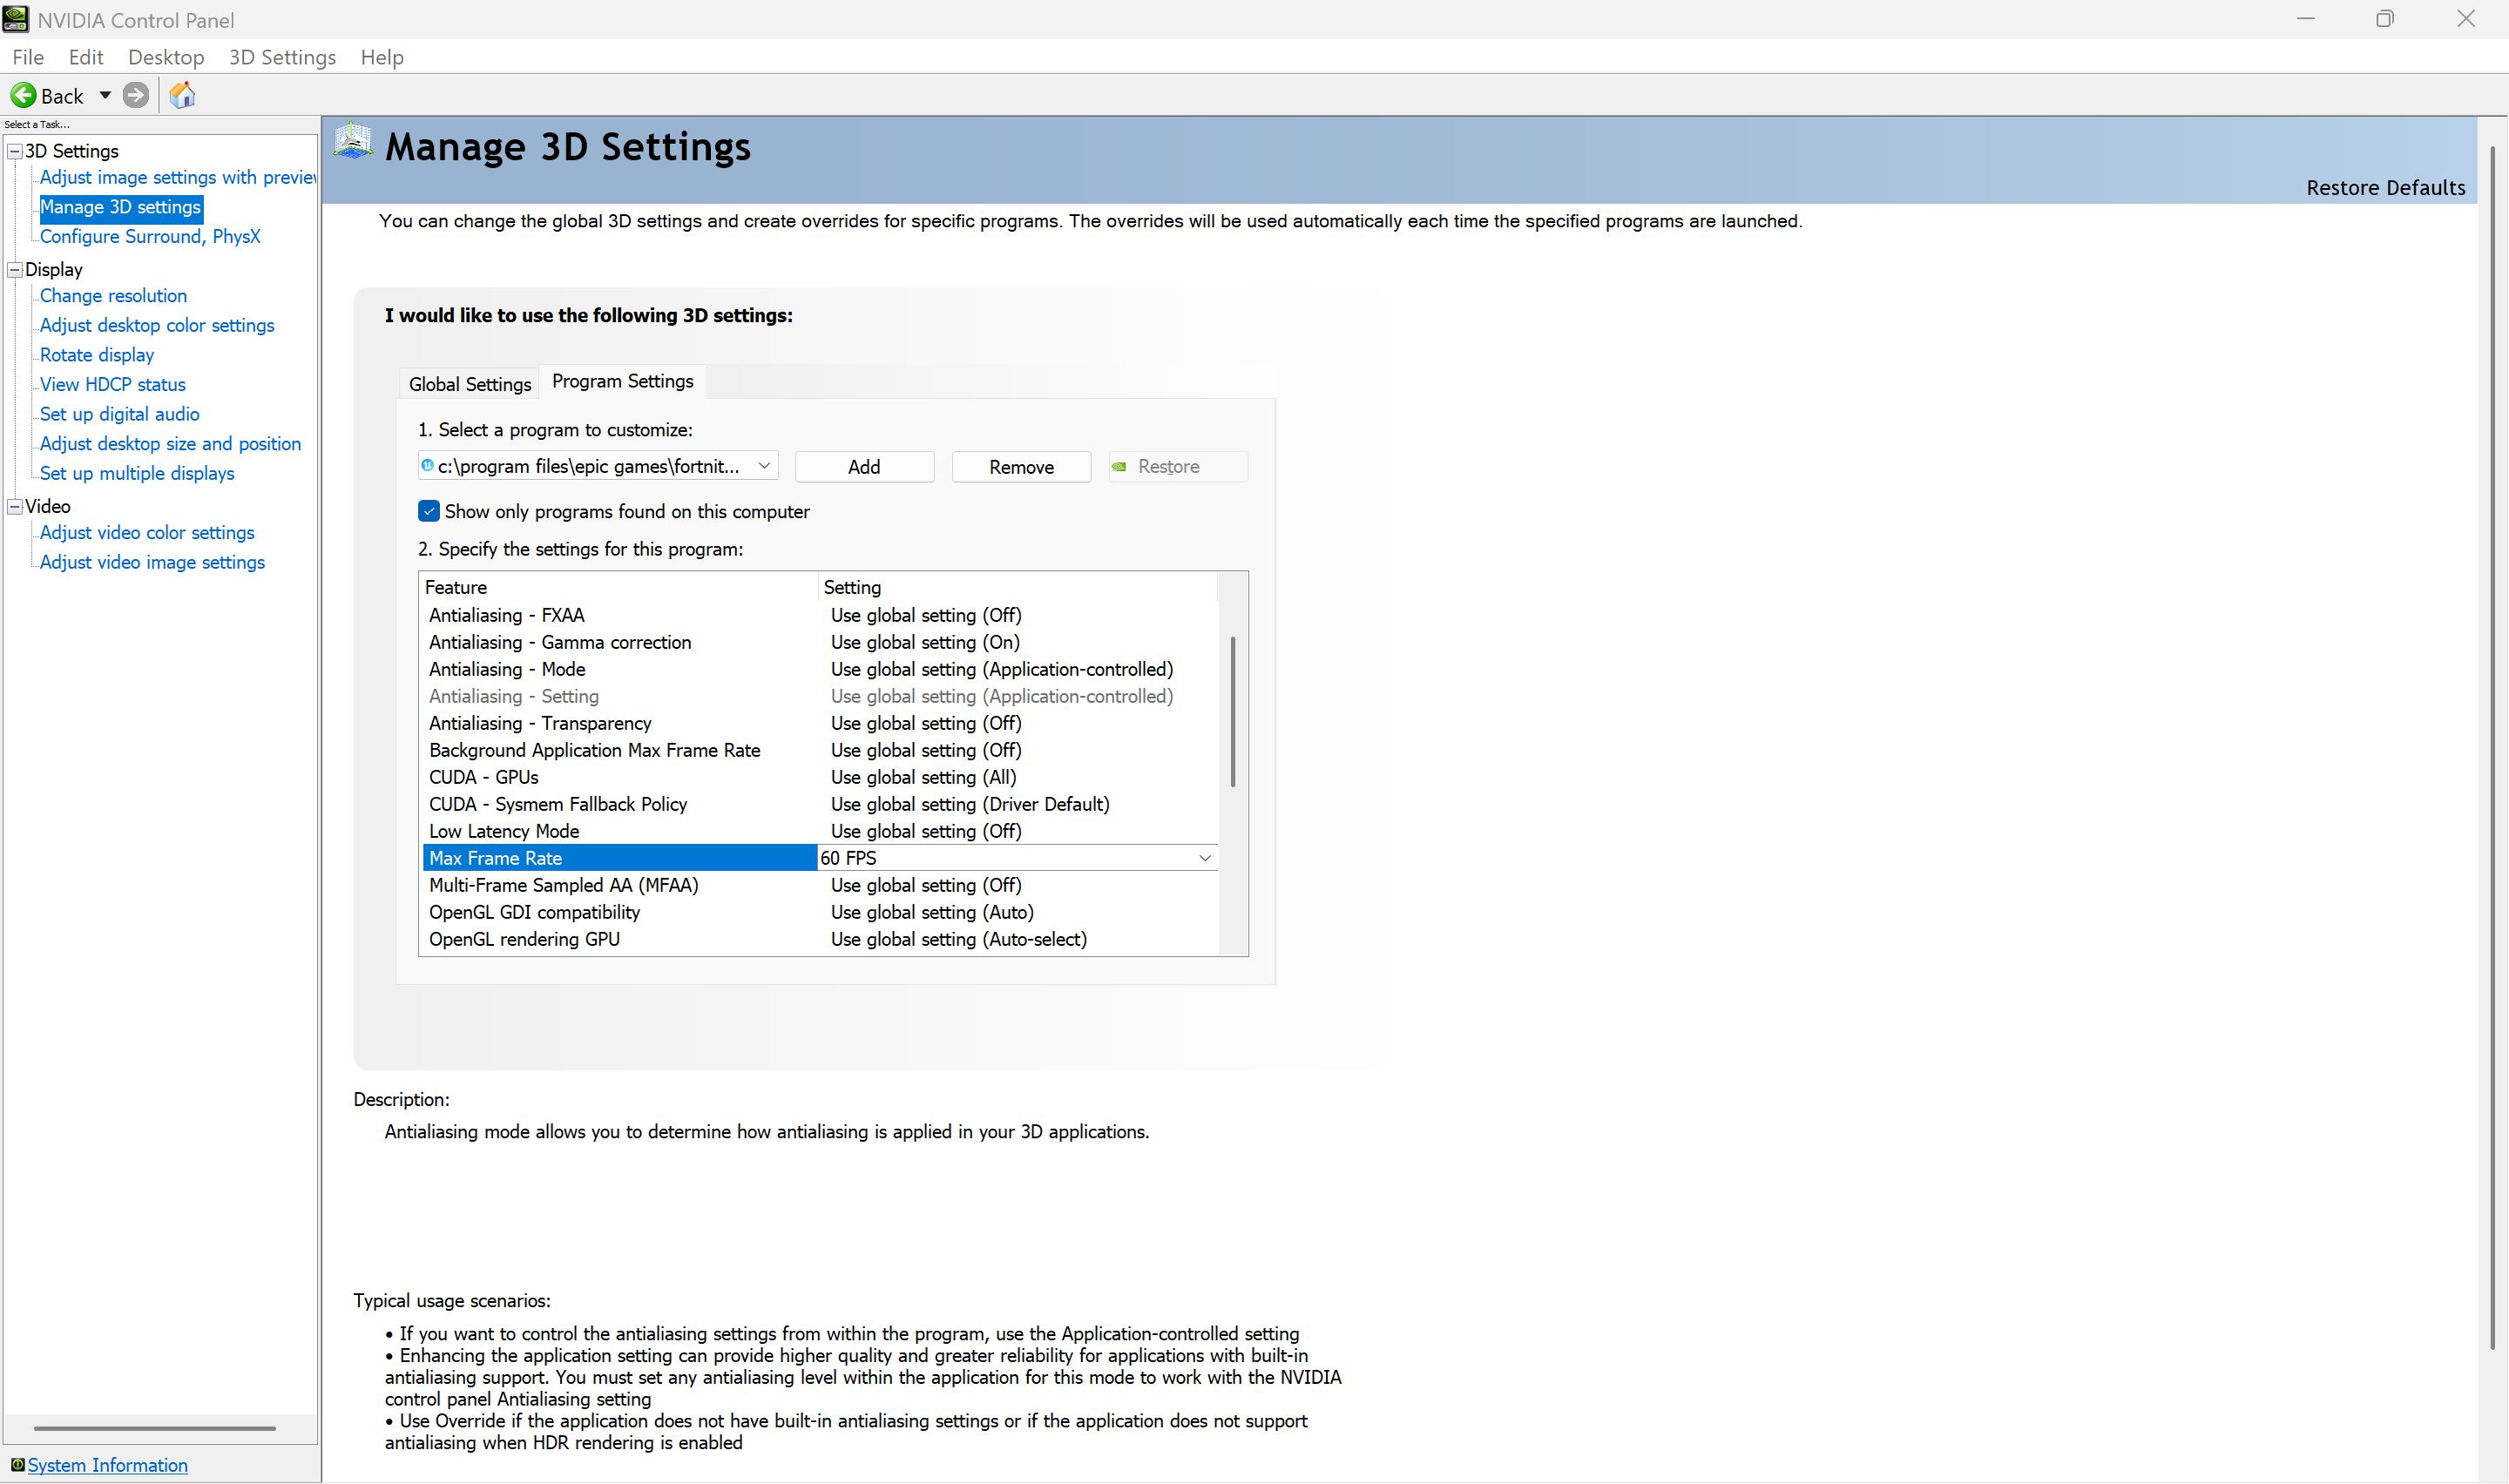Click the Manage 3D Settings header icon

pos(353,142)
